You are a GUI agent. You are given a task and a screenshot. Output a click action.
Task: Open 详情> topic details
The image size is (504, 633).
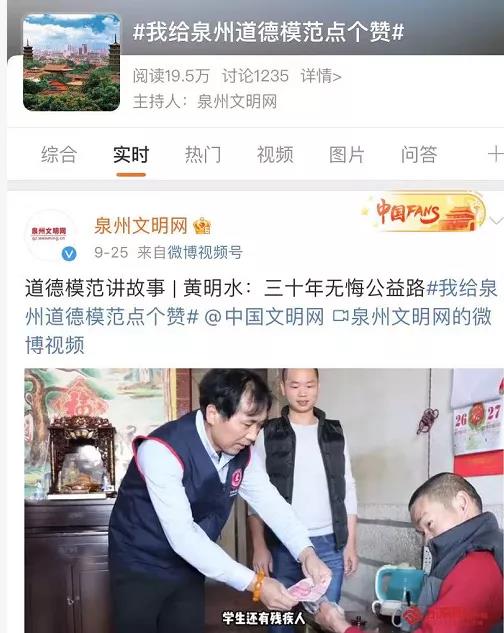click(x=321, y=76)
